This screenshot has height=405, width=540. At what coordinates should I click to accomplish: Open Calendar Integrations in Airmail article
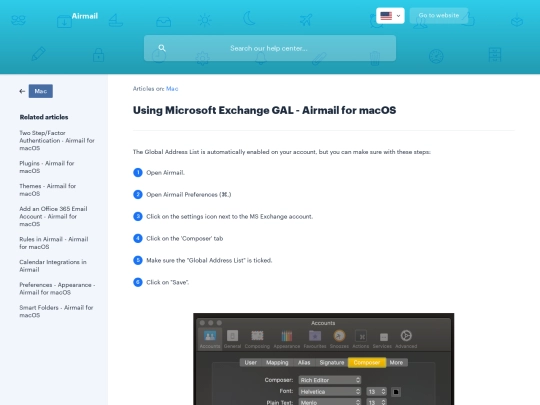53,266
